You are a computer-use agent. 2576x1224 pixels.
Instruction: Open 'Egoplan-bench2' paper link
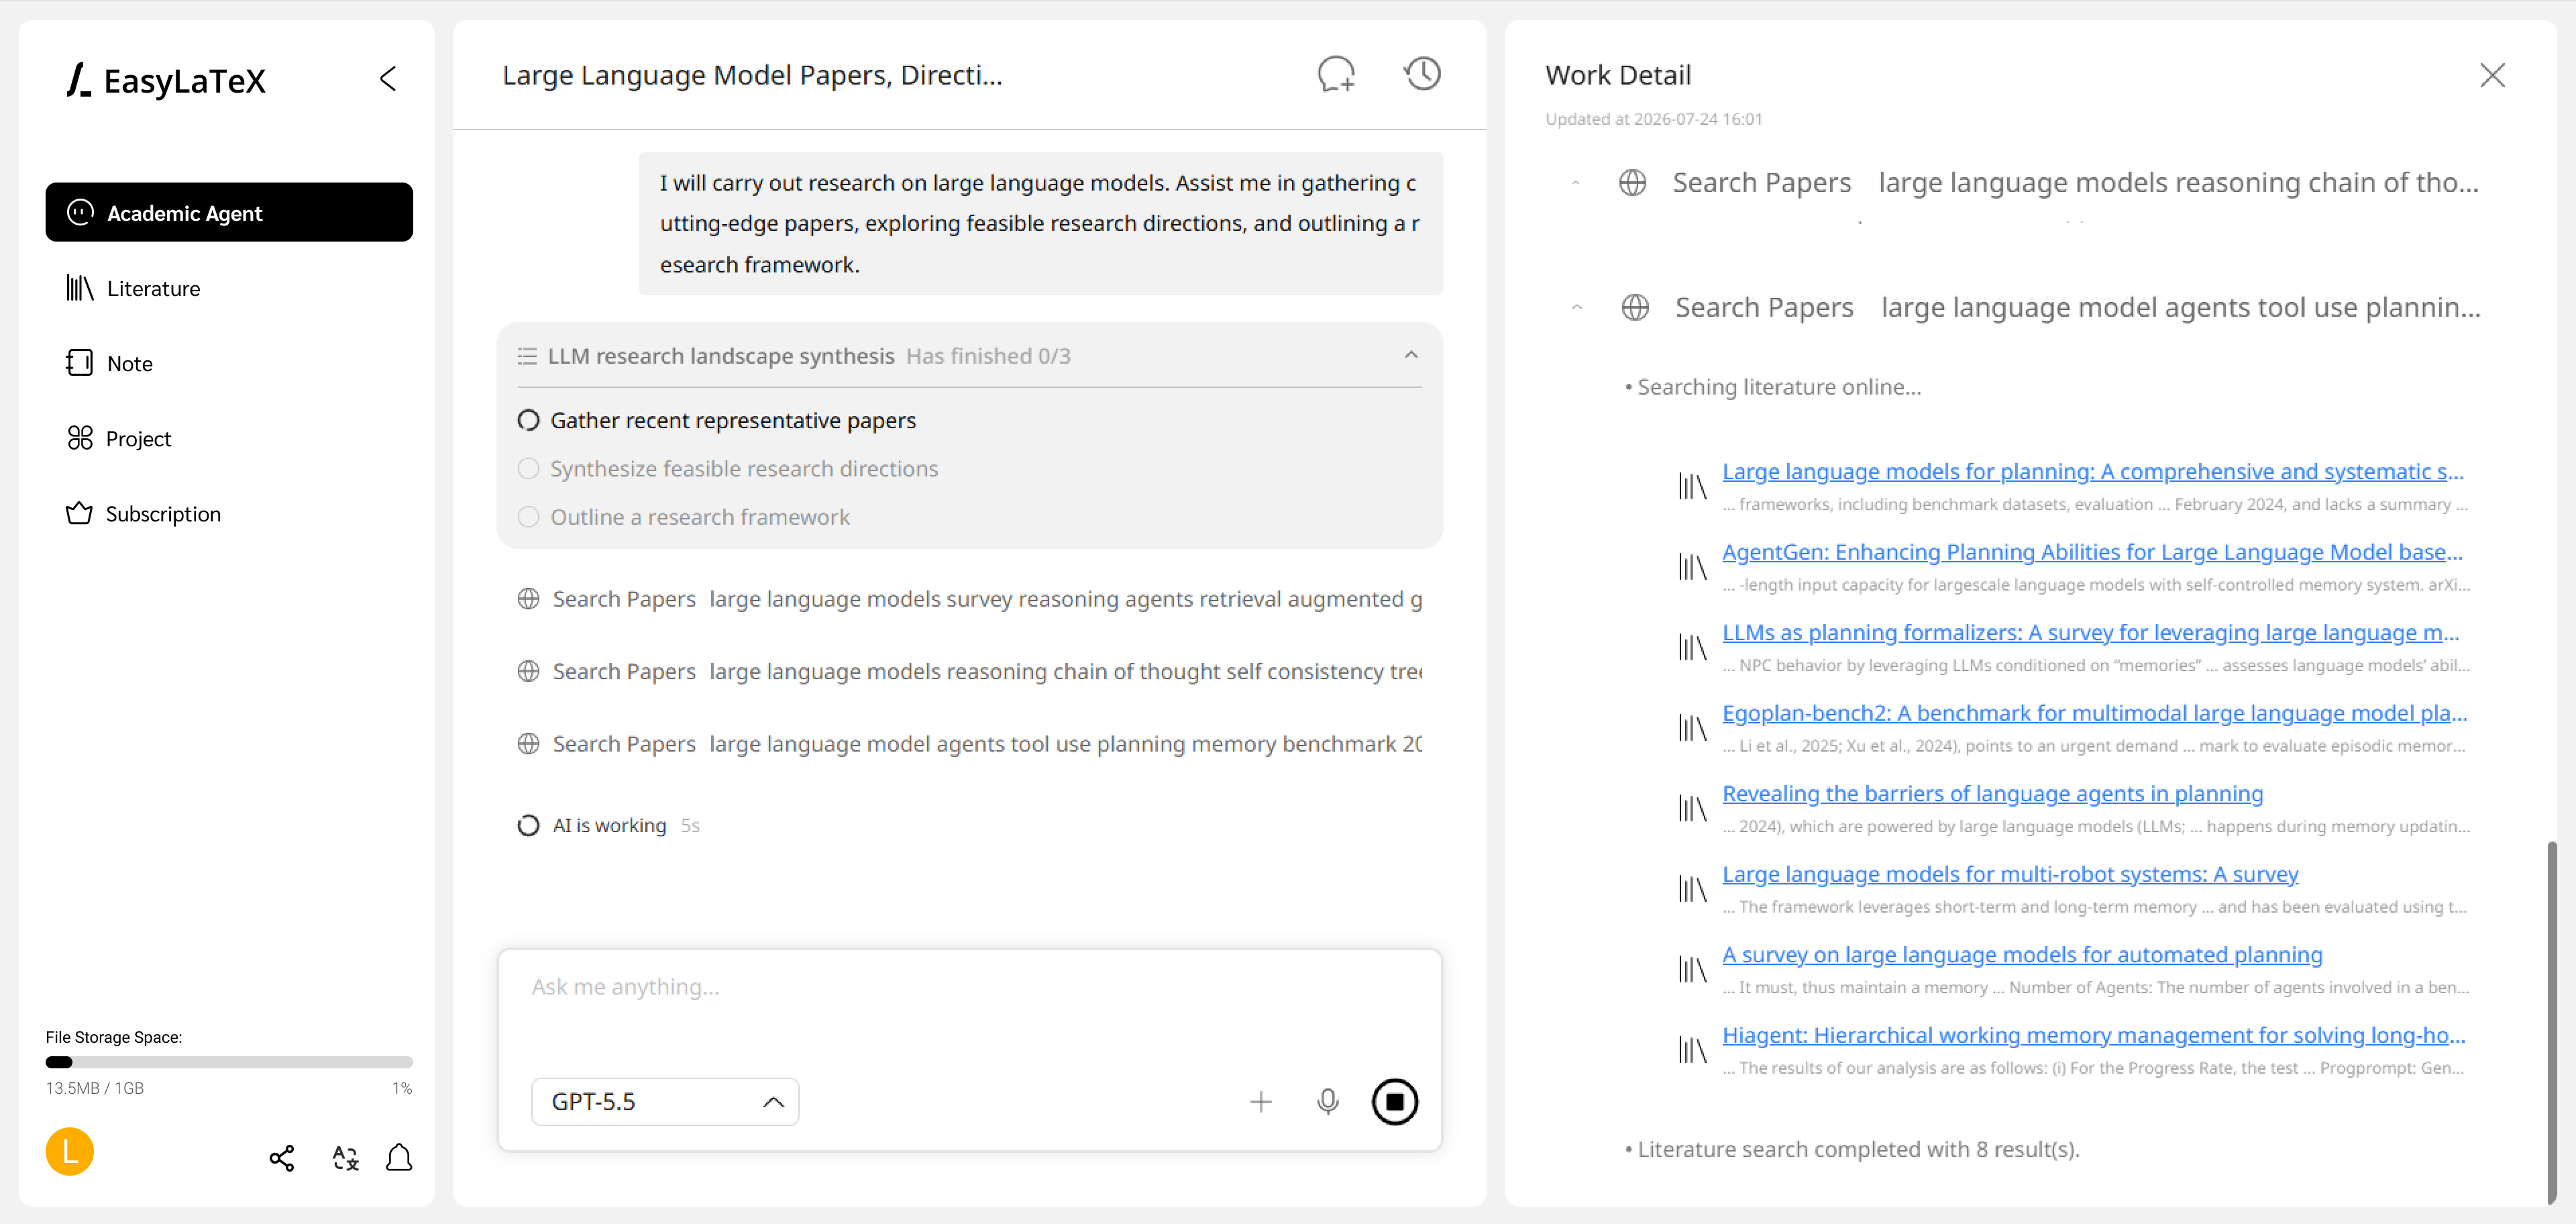[x=2094, y=713]
